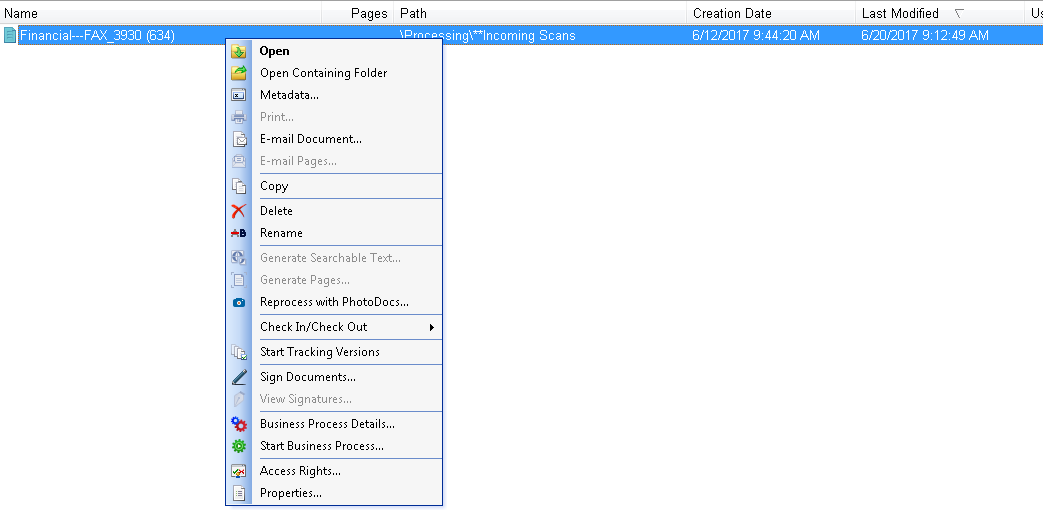Click the 6/20/2017 9:12:49 AM modified date

[925, 35]
